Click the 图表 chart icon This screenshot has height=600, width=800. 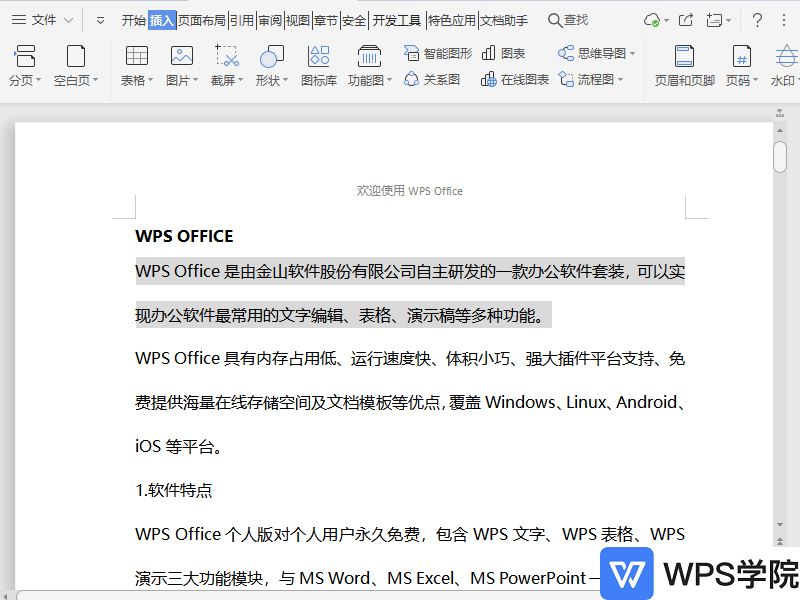tap(500, 54)
